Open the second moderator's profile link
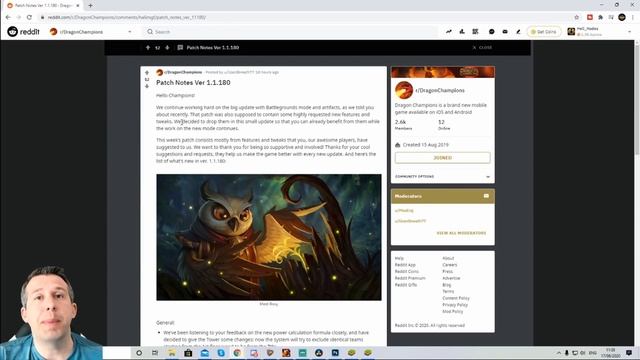640x360 pixels. point(410,221)
